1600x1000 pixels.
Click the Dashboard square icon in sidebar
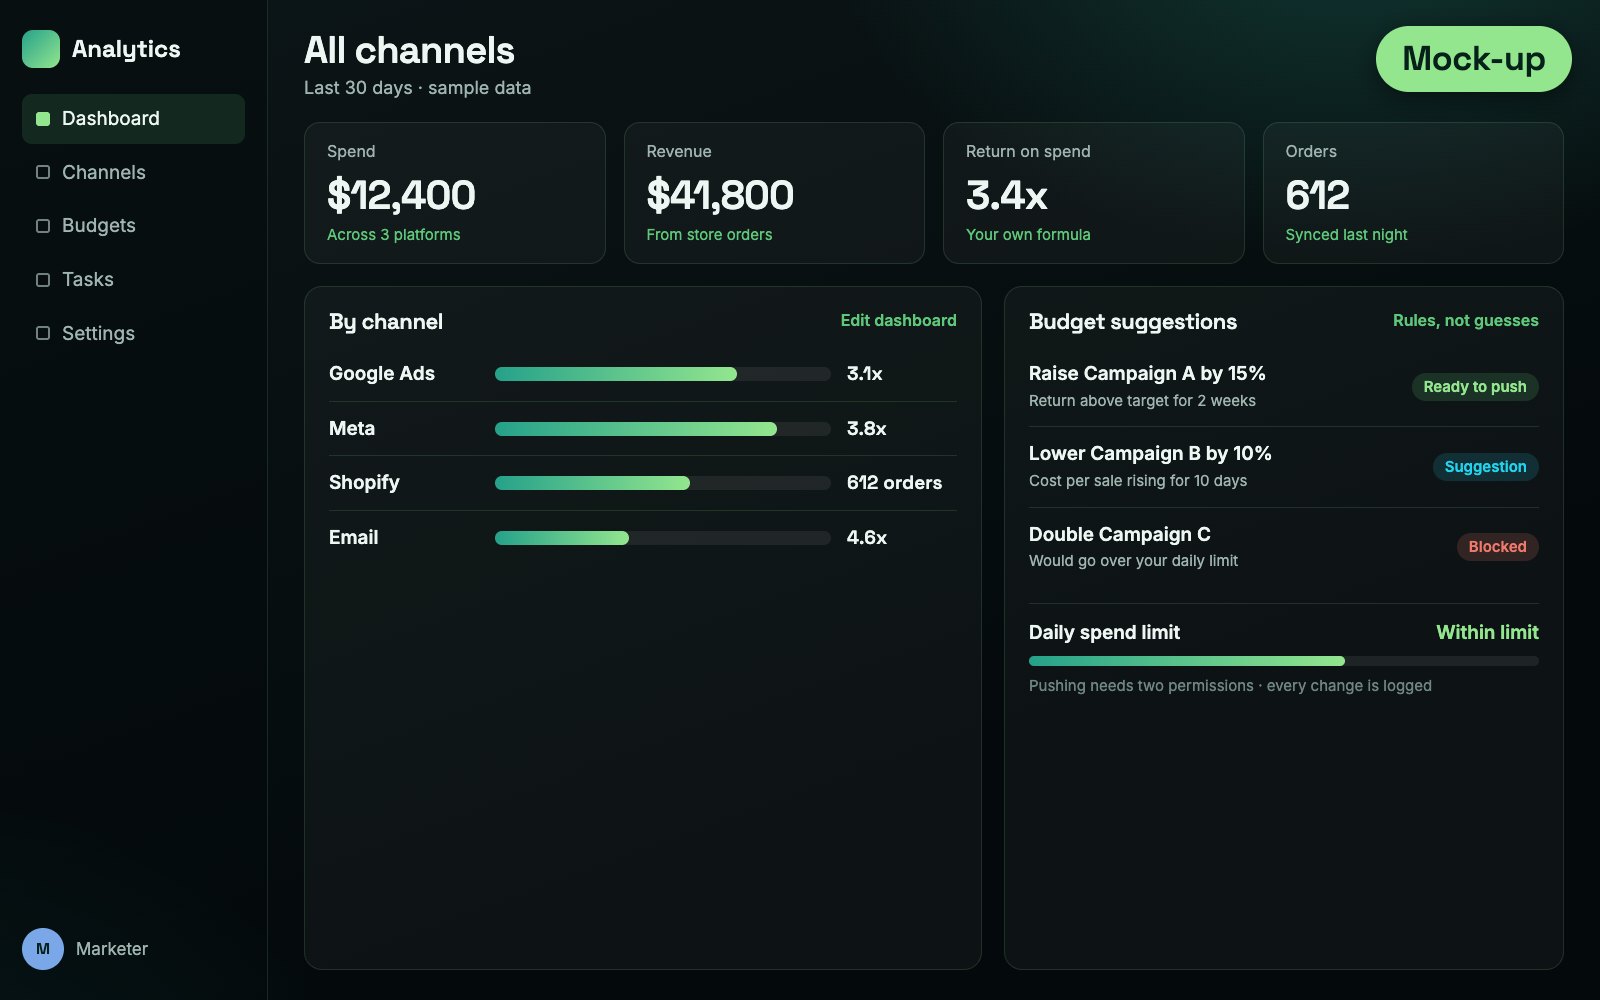(43, 119)
